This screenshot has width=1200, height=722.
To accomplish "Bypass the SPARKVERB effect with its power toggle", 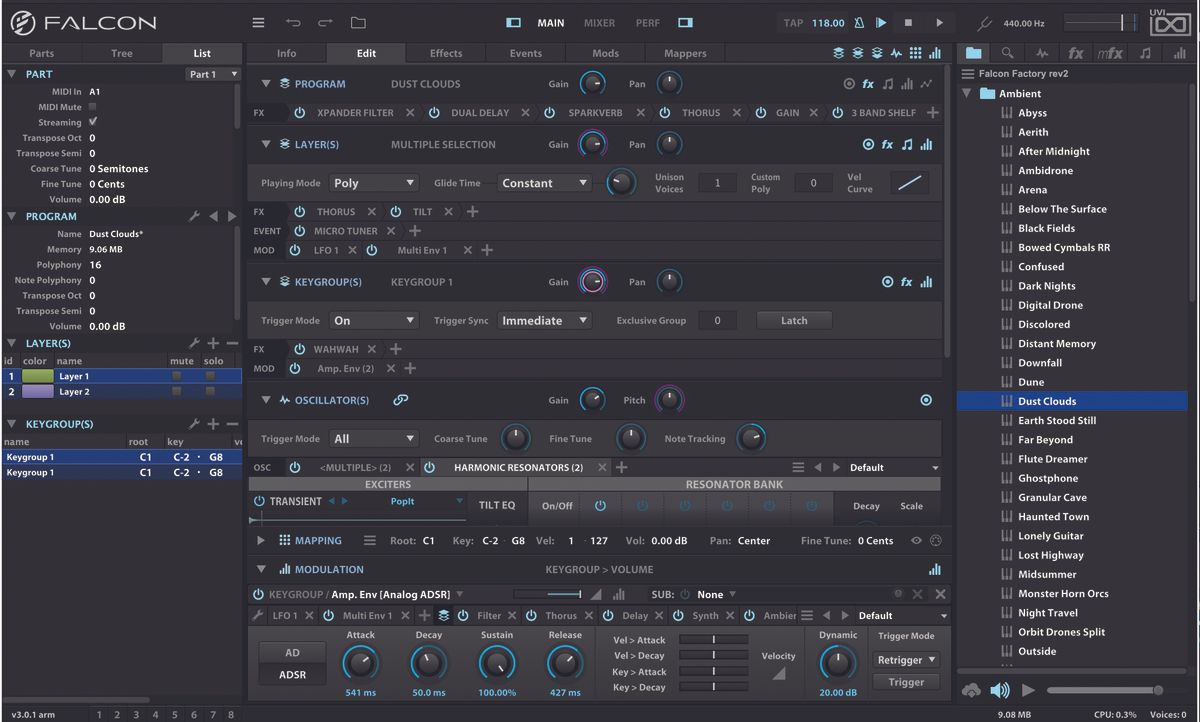I will [x=548, y=112].
